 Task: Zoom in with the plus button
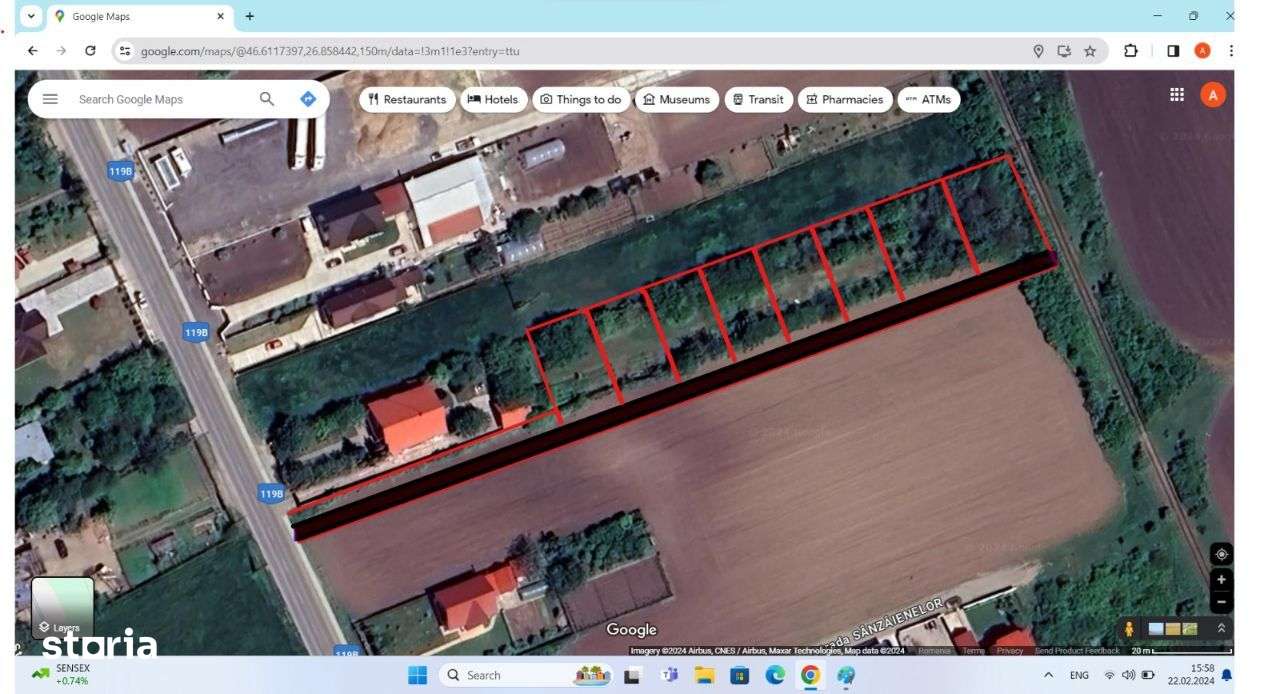point(1221,579)
